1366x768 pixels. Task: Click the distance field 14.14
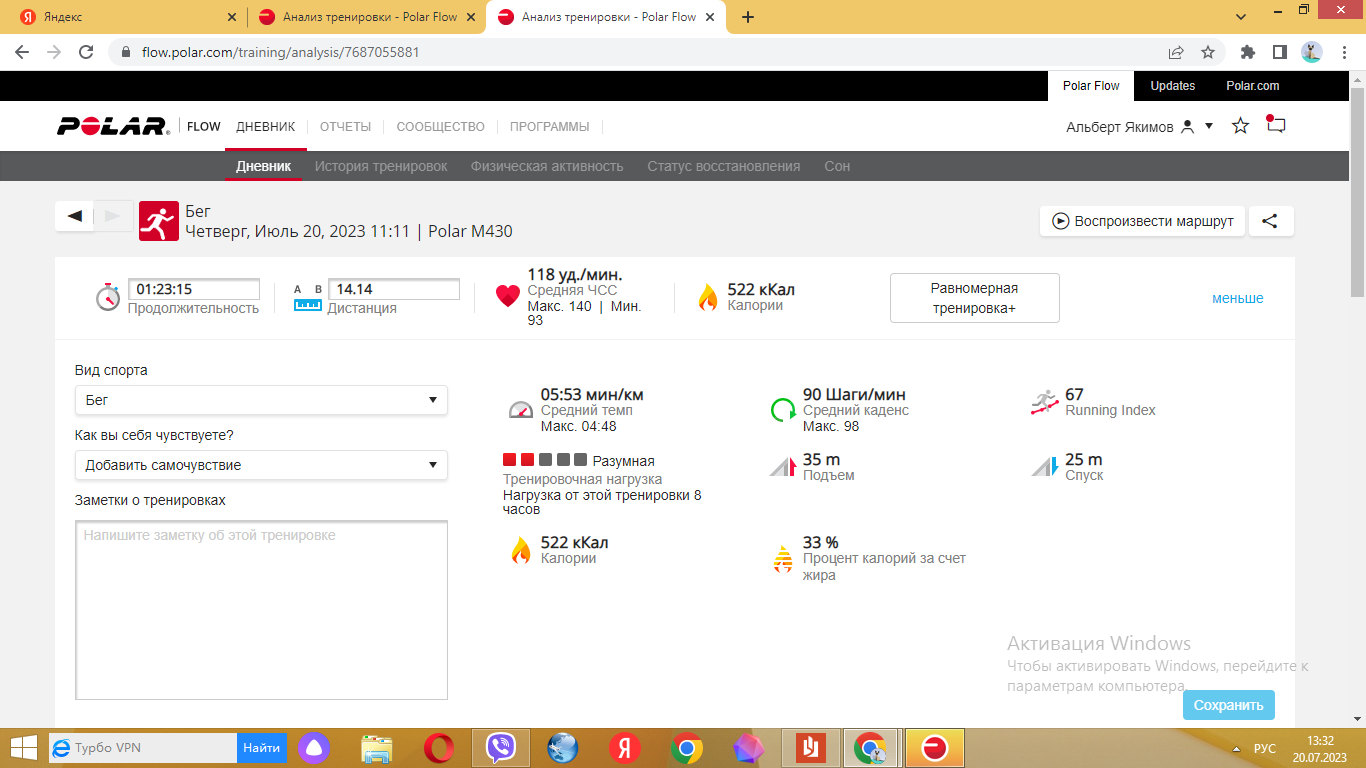pos(394,289)
